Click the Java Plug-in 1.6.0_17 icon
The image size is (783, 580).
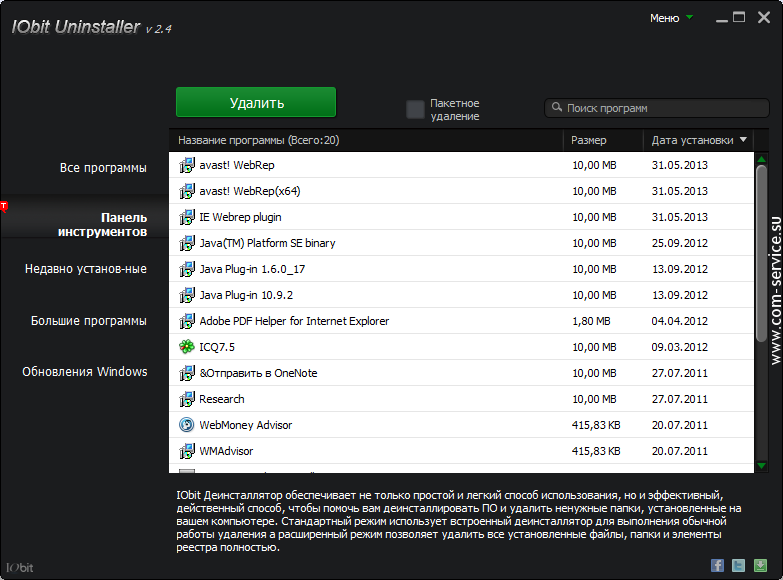pyautogui.click(x=187, y=269)
